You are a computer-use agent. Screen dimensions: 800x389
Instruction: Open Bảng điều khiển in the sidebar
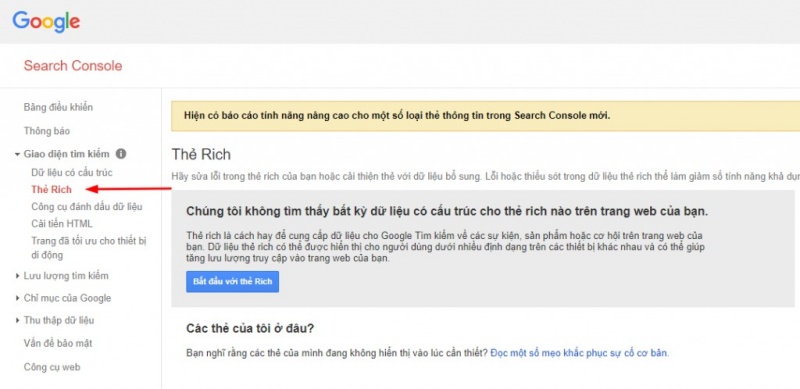[x=58, y=107]
